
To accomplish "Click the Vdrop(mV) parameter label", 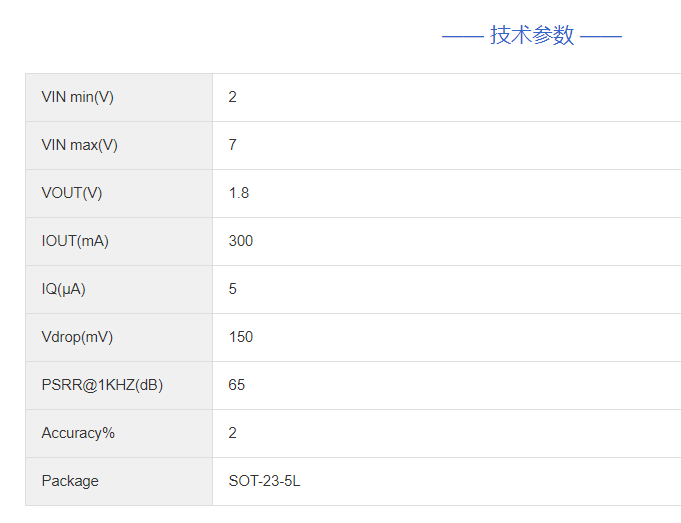I will point(77,337).
